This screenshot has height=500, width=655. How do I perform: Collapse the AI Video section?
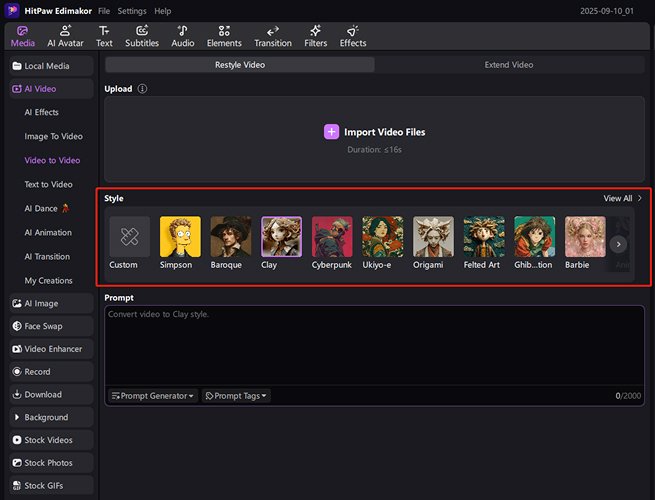coord(51,89)
